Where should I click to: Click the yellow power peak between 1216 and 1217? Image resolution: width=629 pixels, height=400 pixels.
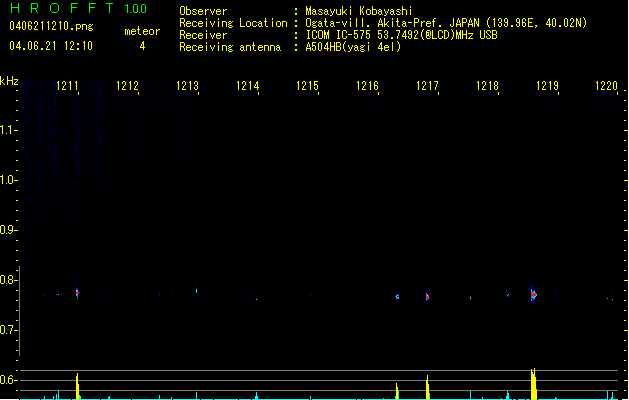[x=397, y=392]
